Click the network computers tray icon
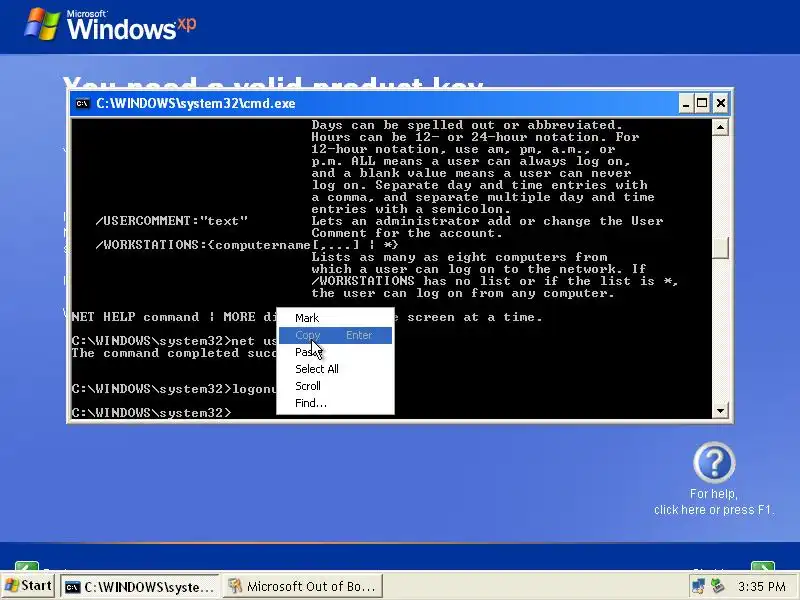 click(698, 586)
